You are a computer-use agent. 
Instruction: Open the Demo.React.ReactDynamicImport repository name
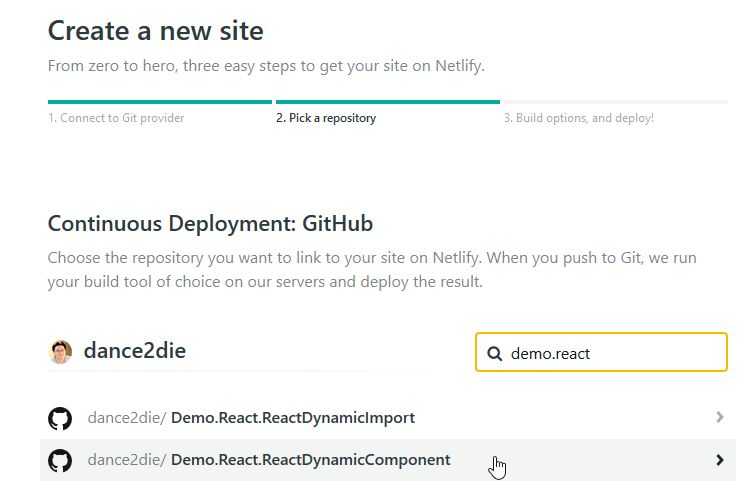click(x=292, y=417)
